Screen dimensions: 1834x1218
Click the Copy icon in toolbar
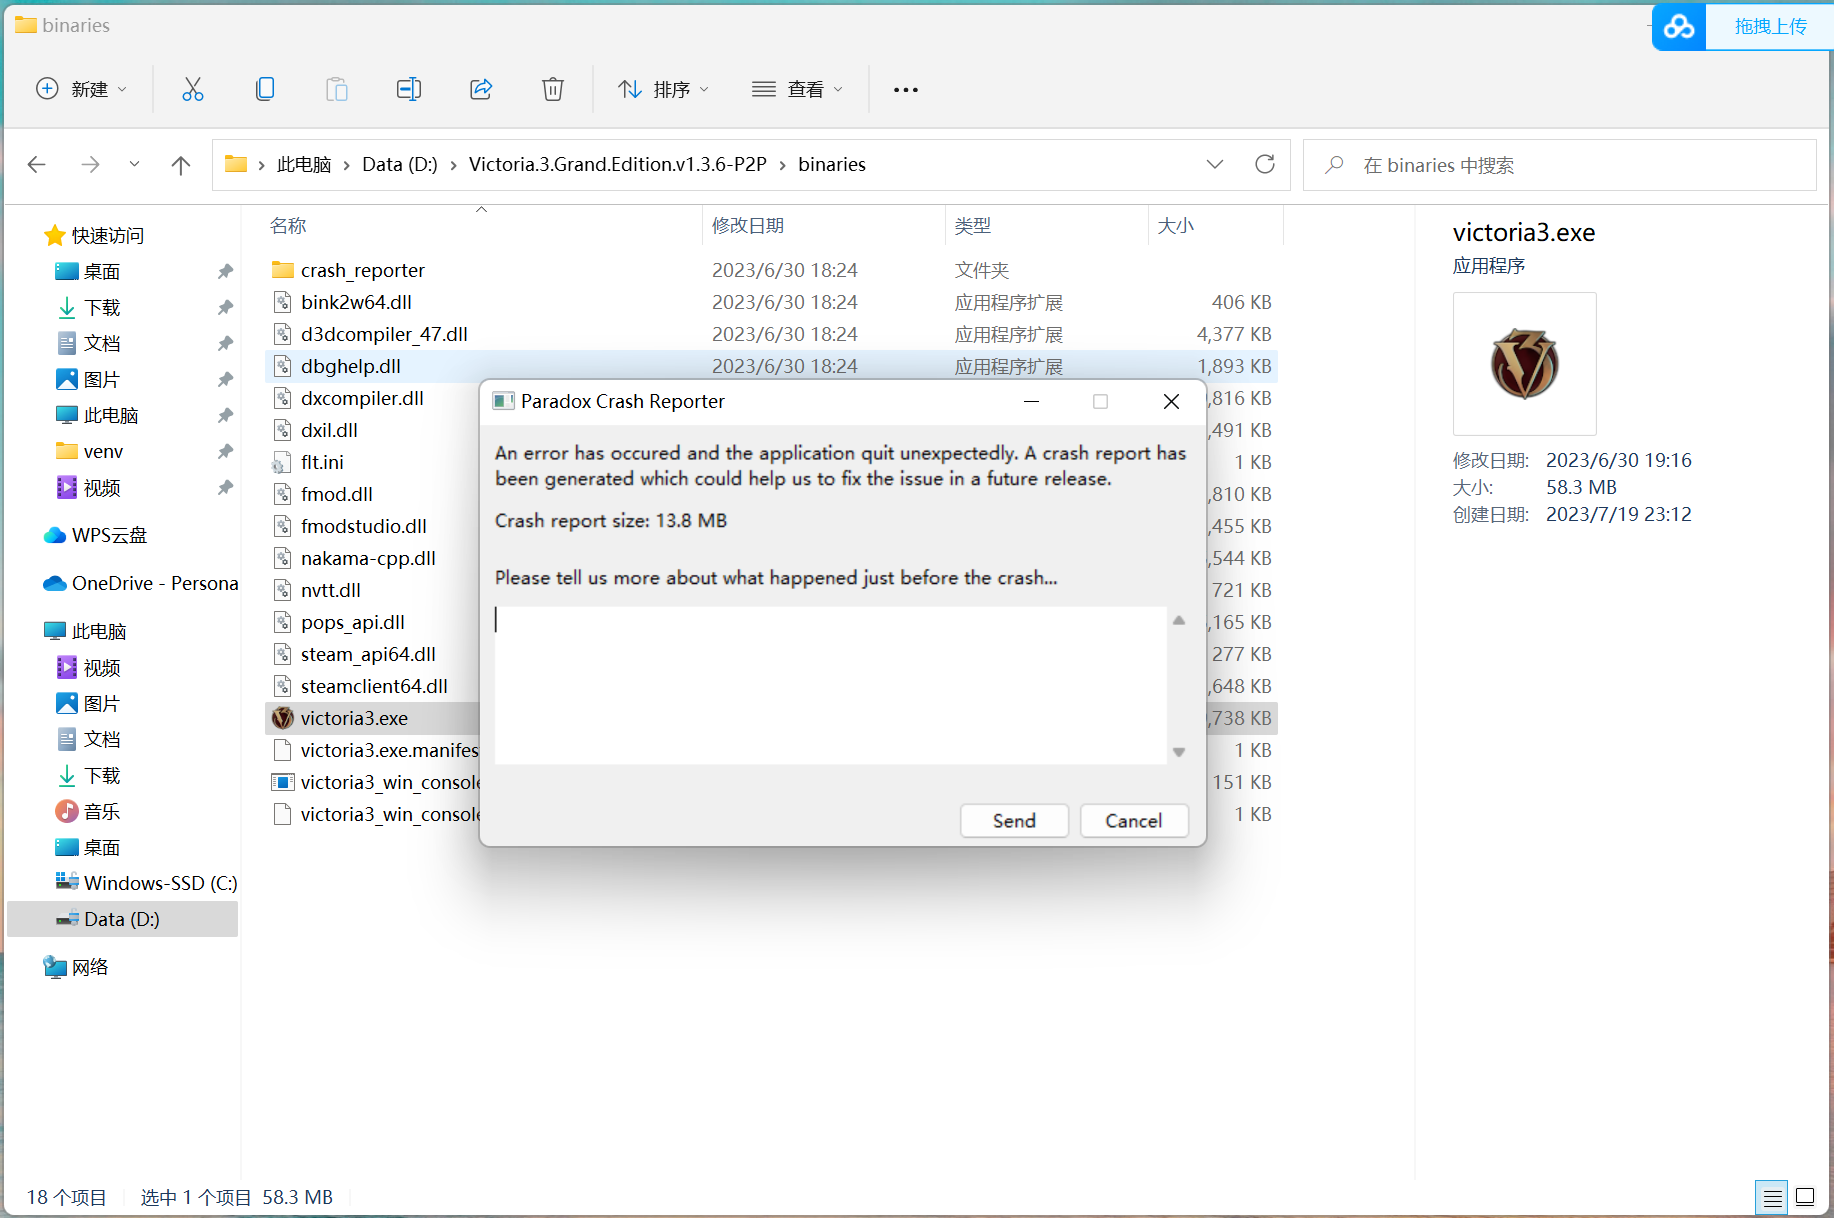point(265,90)
